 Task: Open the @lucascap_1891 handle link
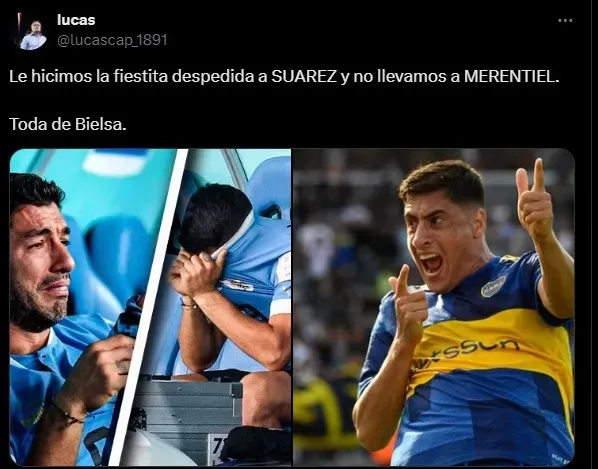click(x=112, y=40)
